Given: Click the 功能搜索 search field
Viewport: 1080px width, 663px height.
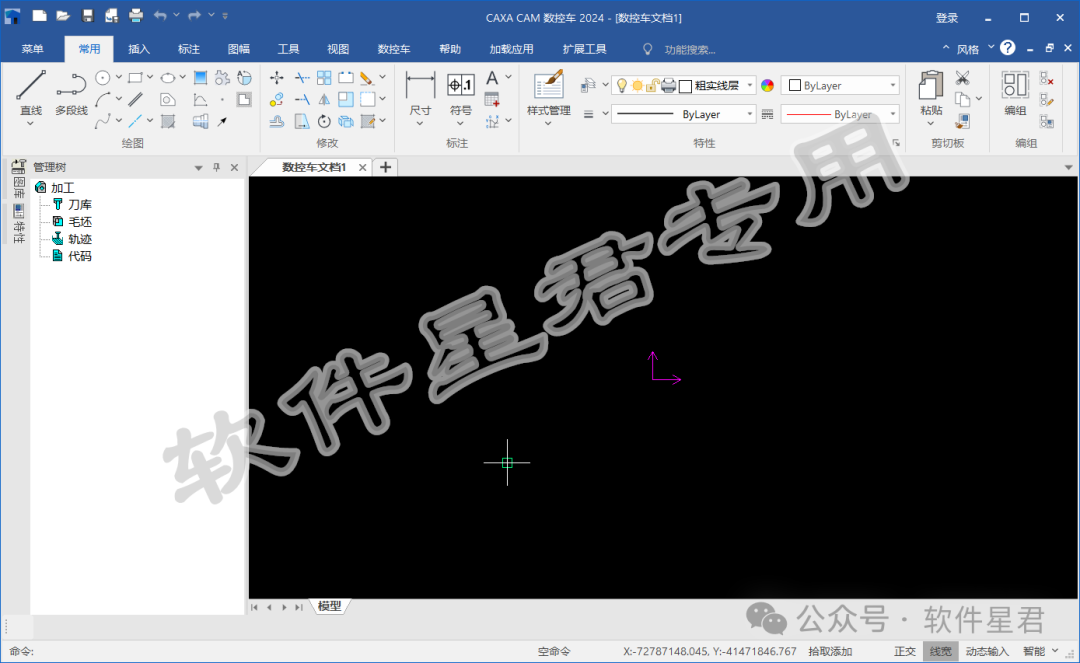Looking at the screenshot, I should (x=691, y=50).
